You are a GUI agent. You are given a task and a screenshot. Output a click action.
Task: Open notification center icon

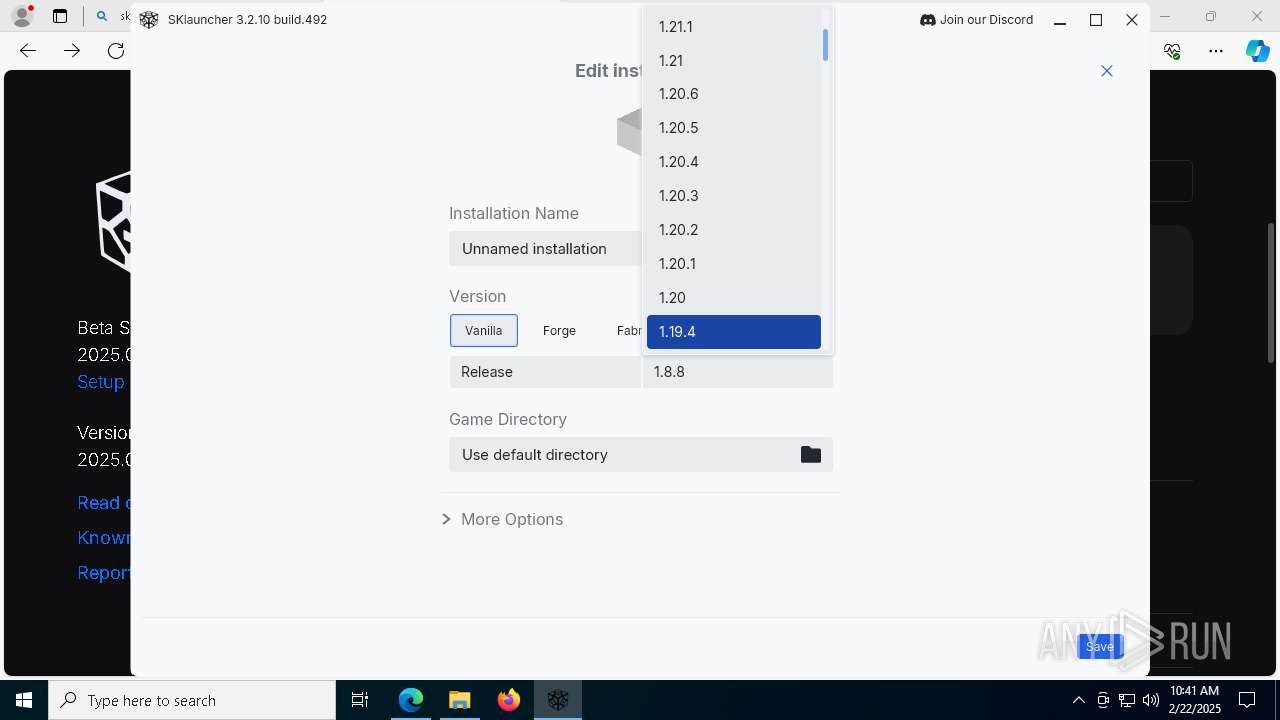pyautogui.click(x=1247, y=700)
